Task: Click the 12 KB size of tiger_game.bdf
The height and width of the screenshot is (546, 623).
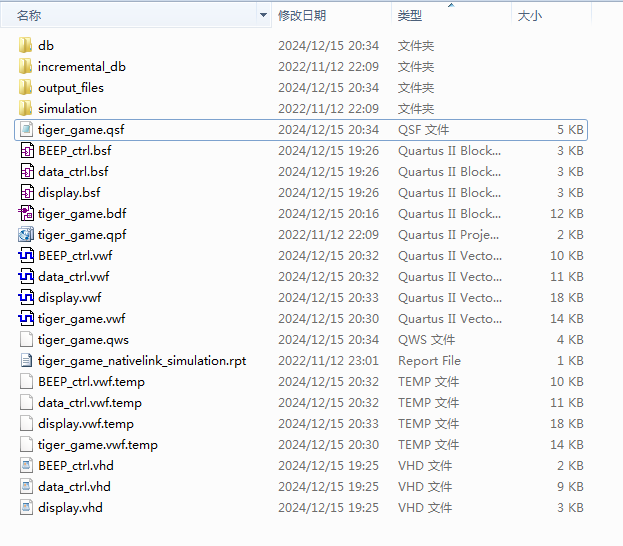Action: pyautogui.click(x=567, y=213)
